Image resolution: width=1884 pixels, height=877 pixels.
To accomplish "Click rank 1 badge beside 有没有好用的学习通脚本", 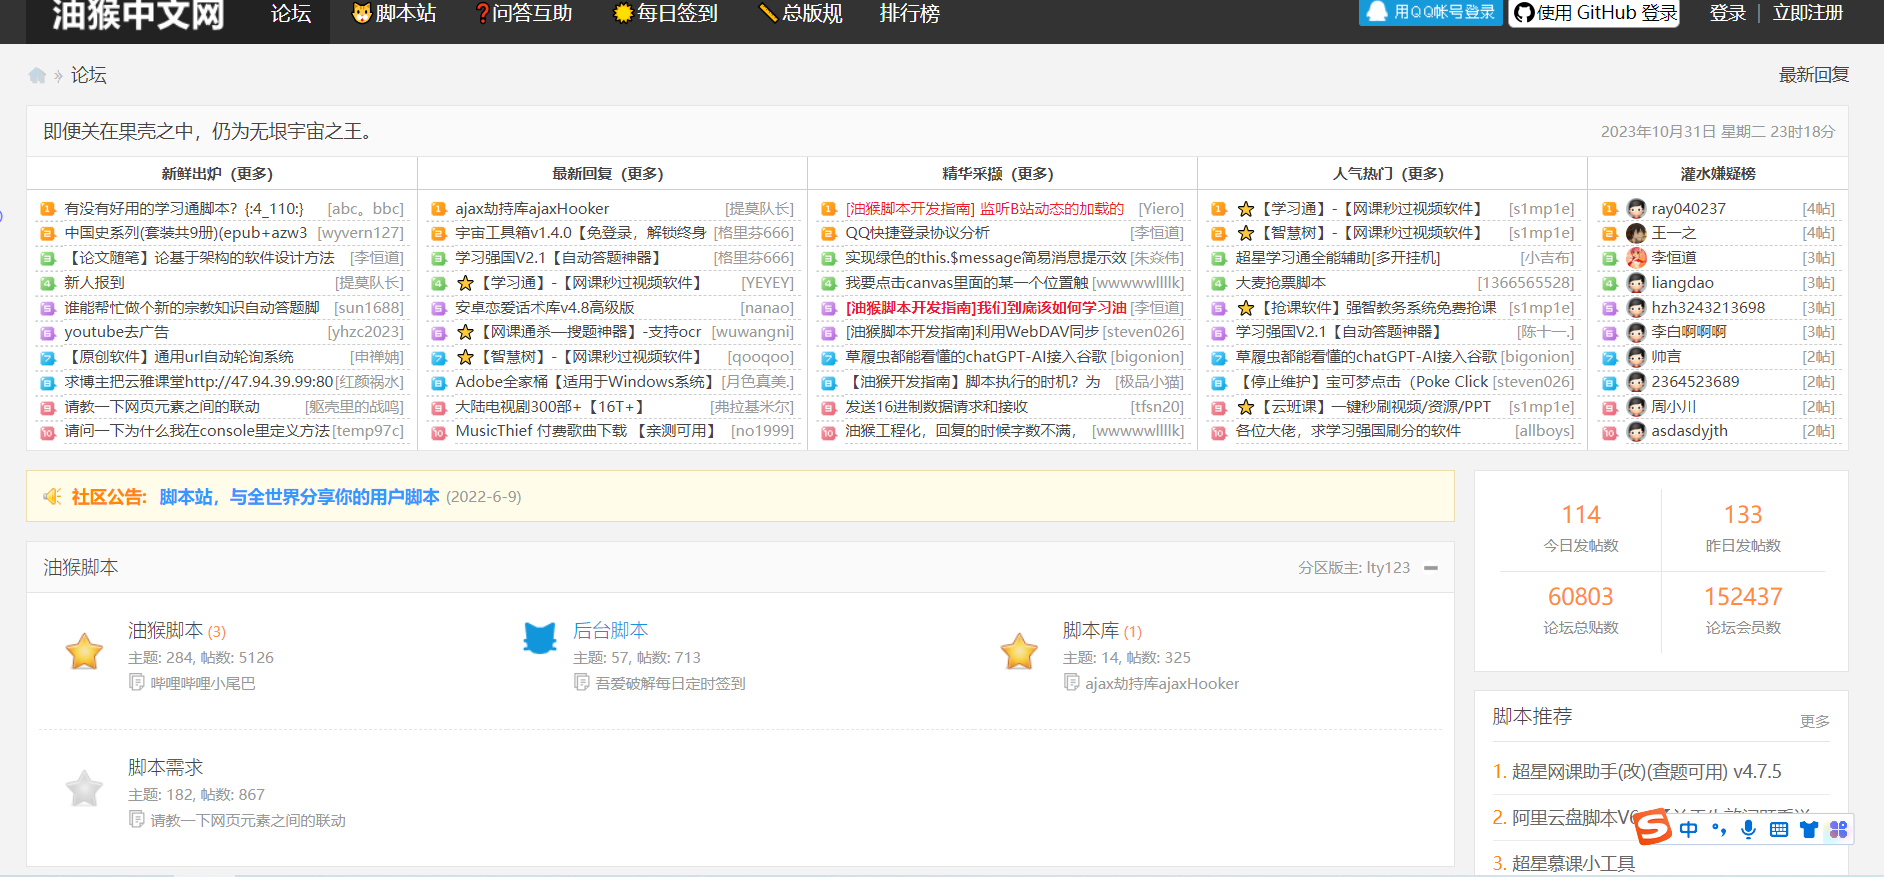I will tap(47, 209).
